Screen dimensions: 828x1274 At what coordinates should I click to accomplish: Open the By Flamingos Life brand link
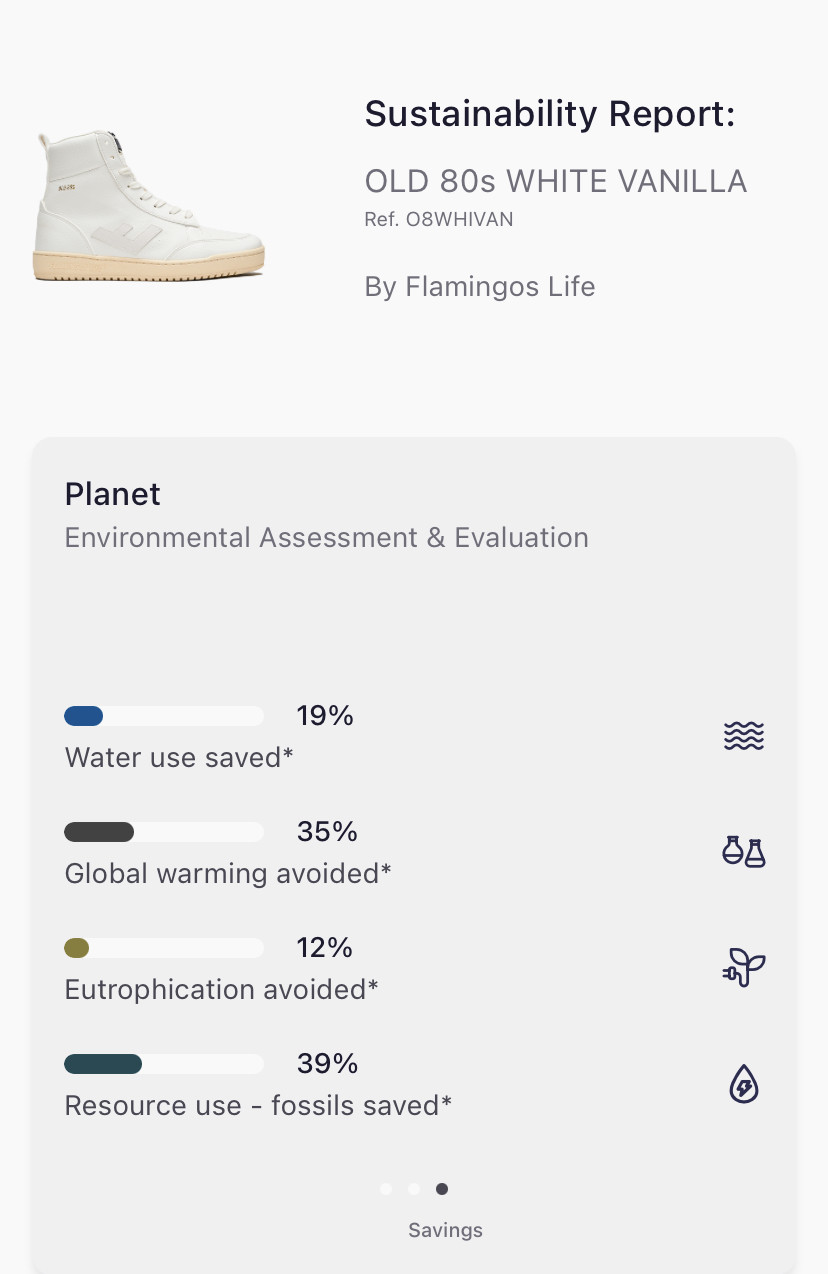480,287
